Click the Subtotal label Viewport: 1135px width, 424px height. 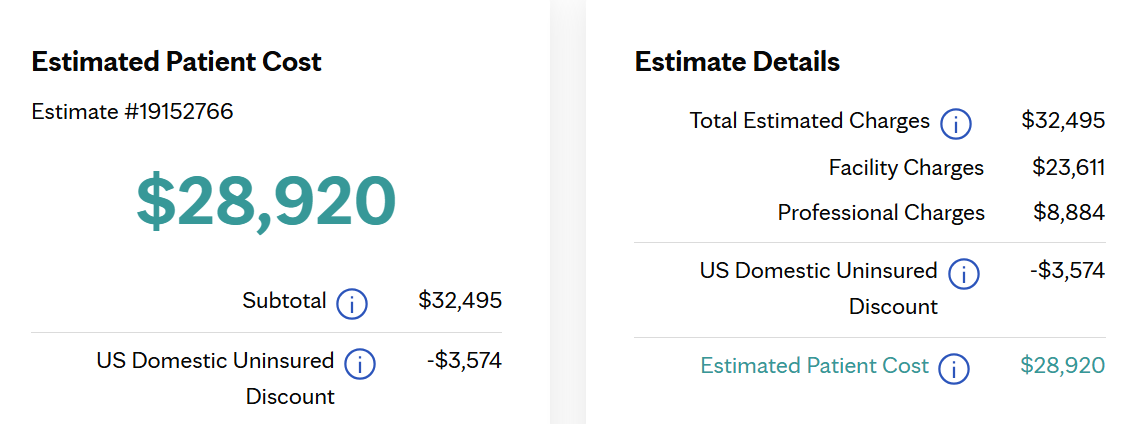[284, 300]
